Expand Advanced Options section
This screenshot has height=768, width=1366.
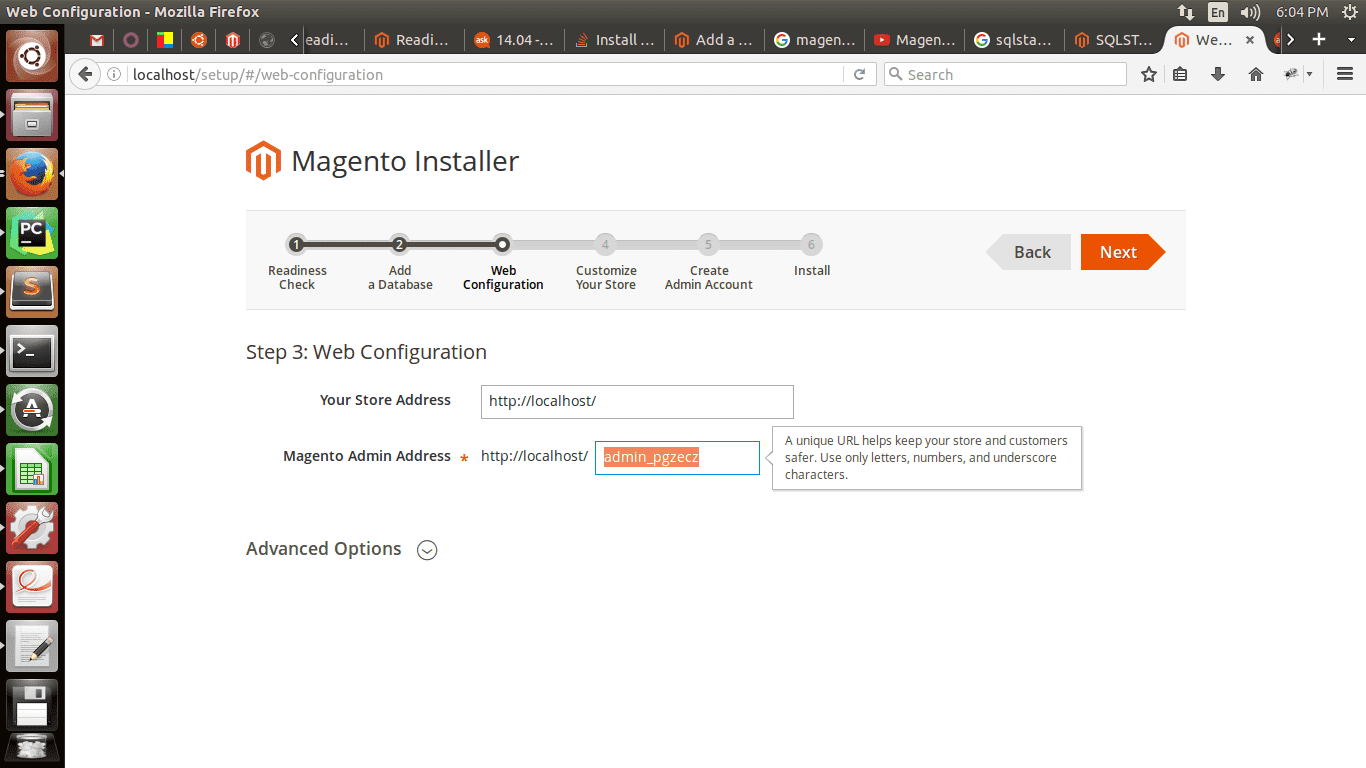(x=427, y=550)
